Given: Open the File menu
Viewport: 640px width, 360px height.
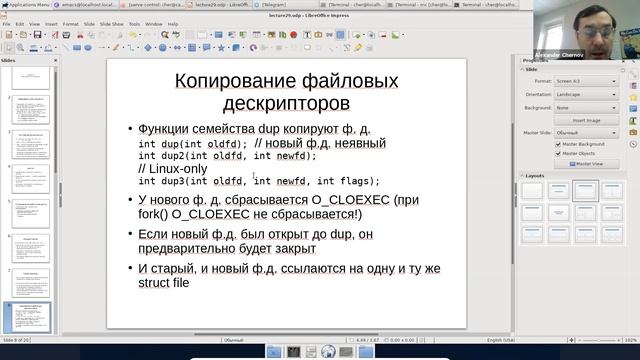Looking at the screenshot, I should pos(7,24).
